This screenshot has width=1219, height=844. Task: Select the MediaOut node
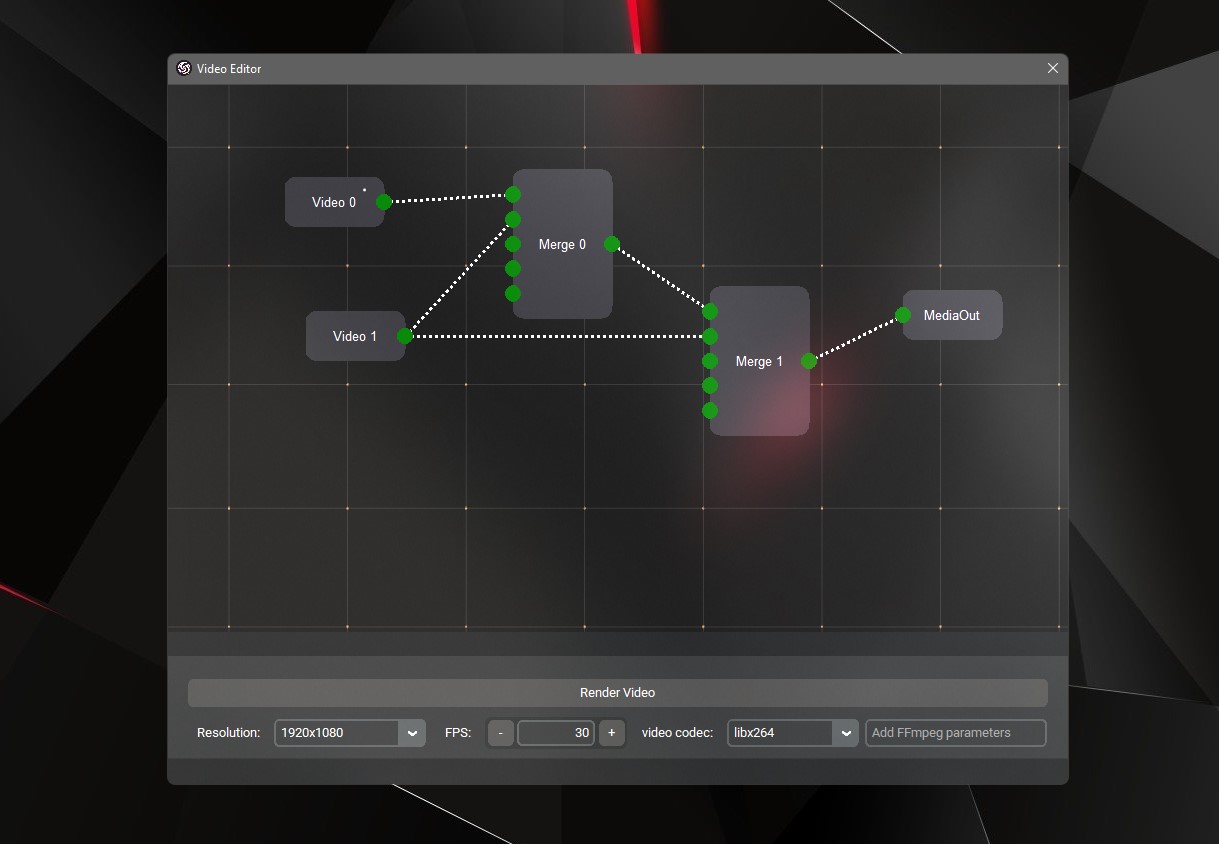952,315
